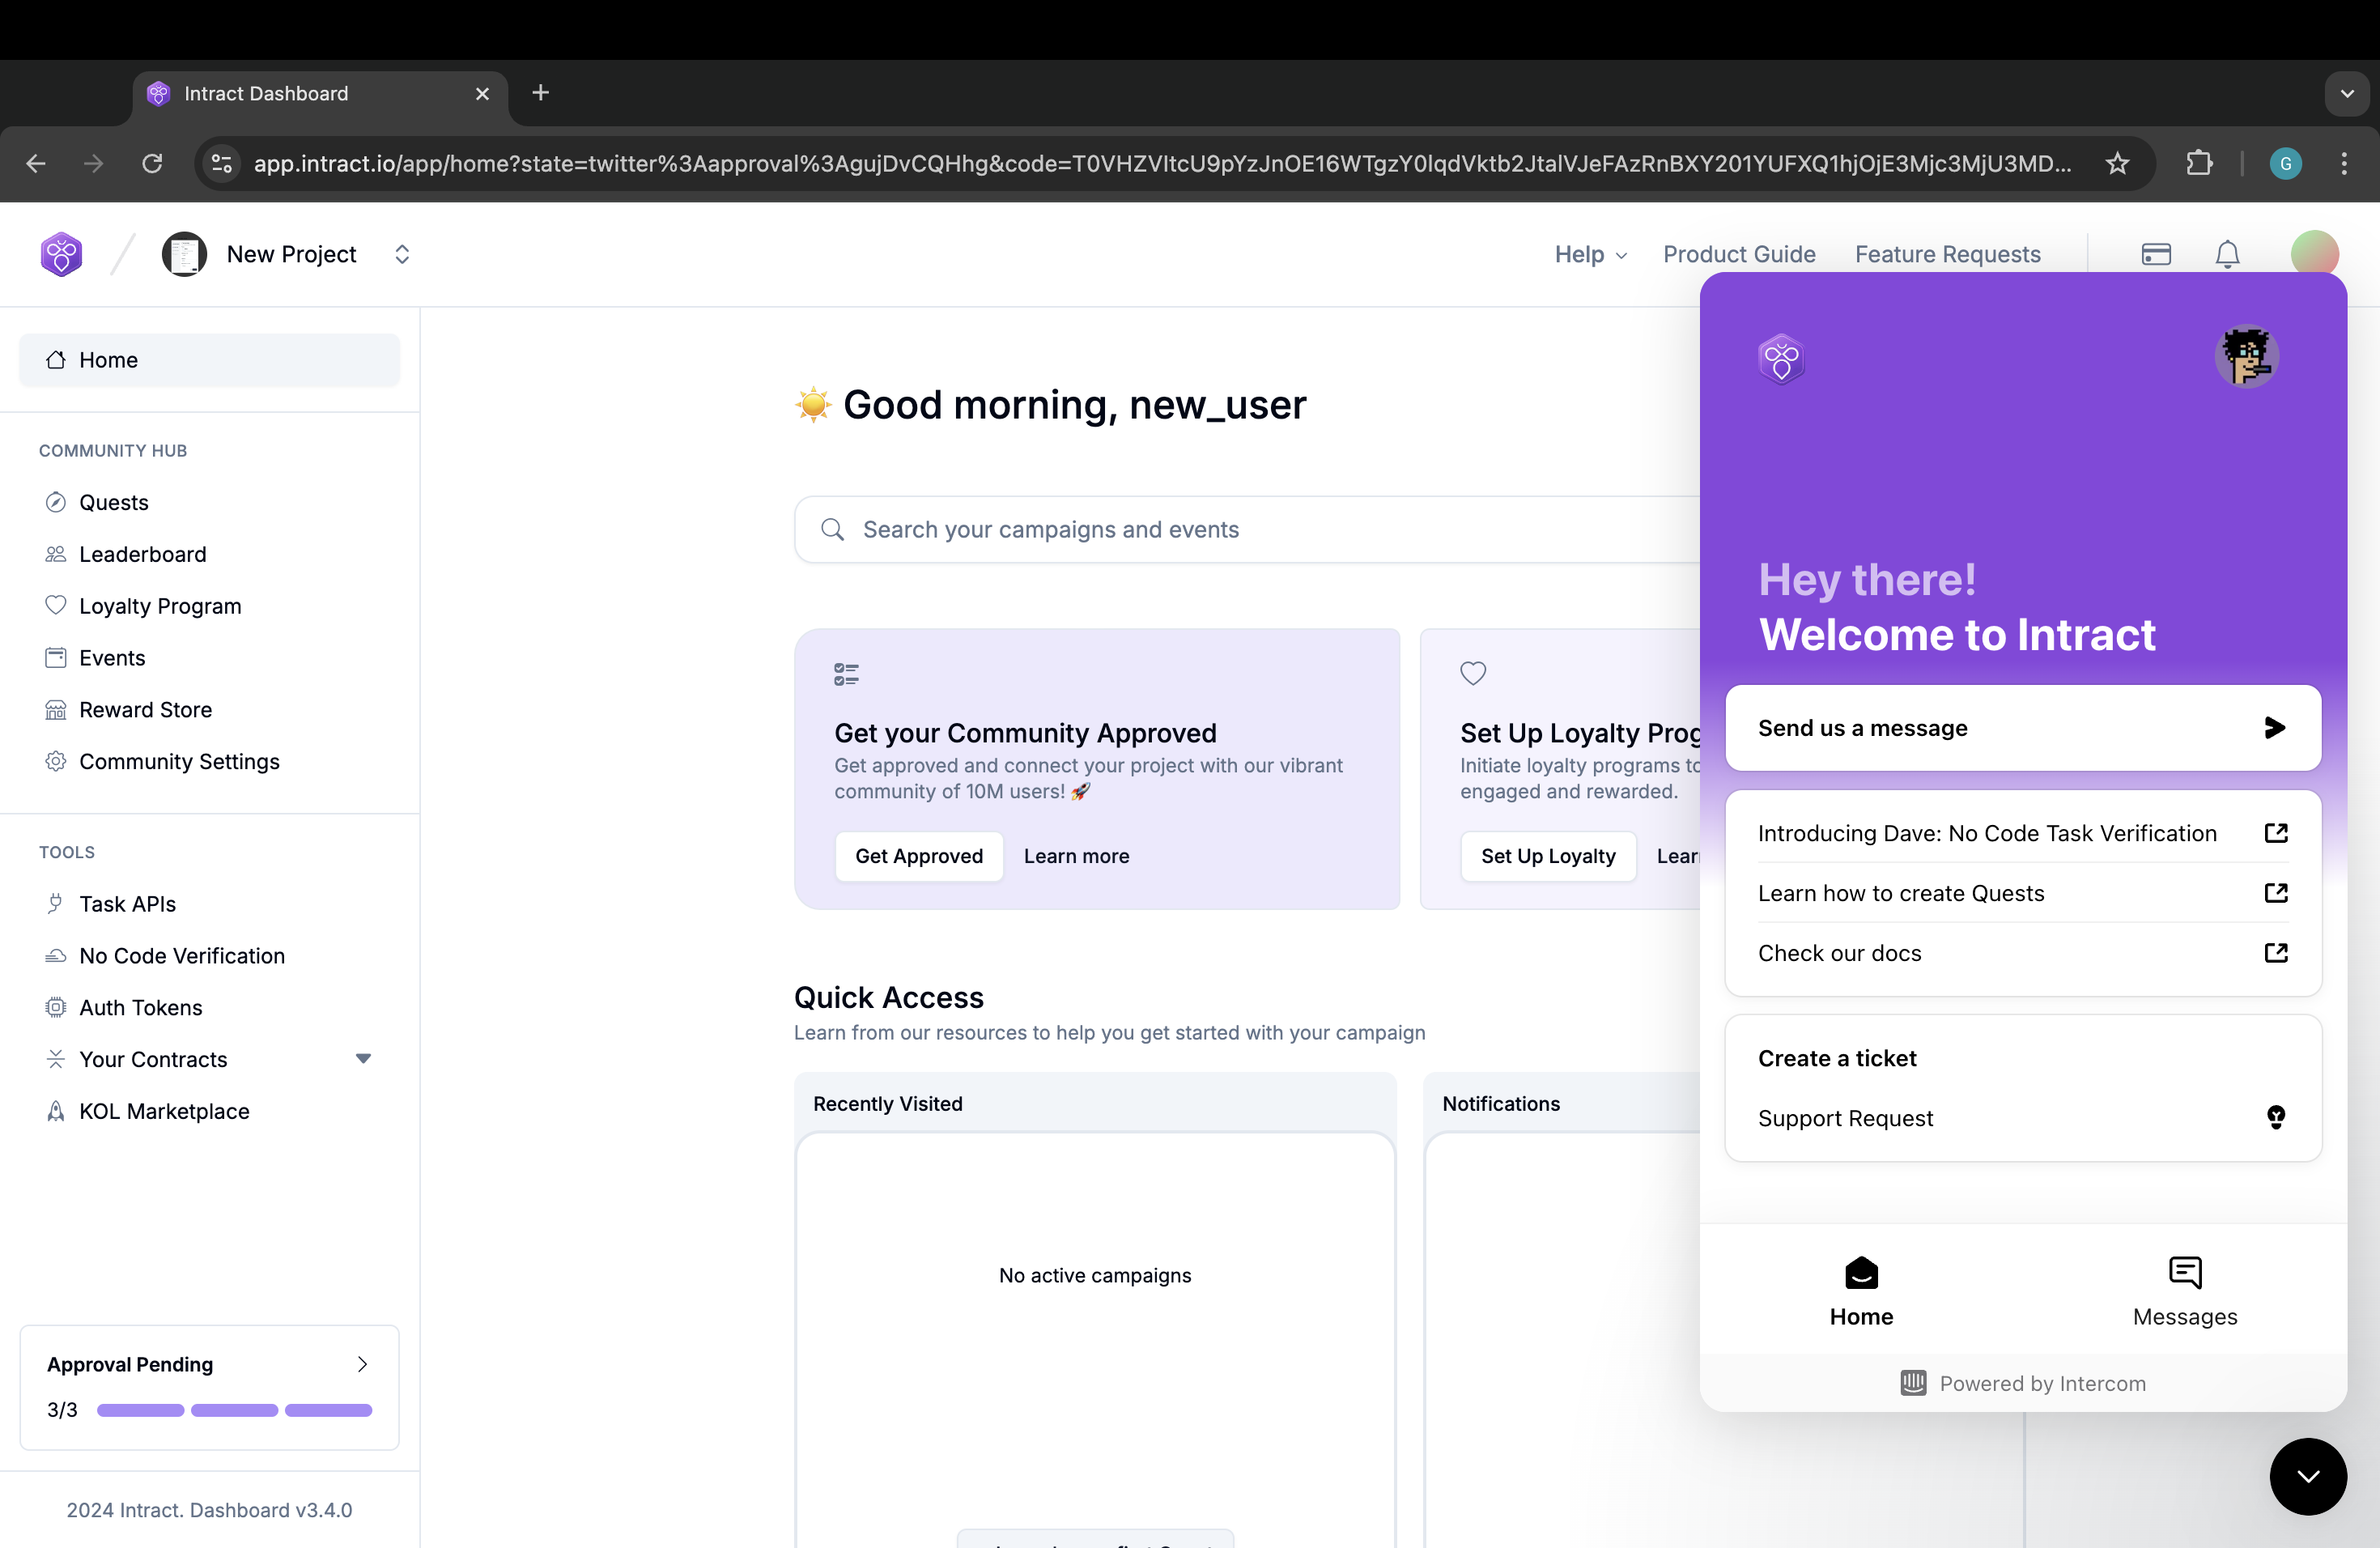Click the notification bell icon
Screen dimensions: 2380x1548
(x=2227, y=254)
